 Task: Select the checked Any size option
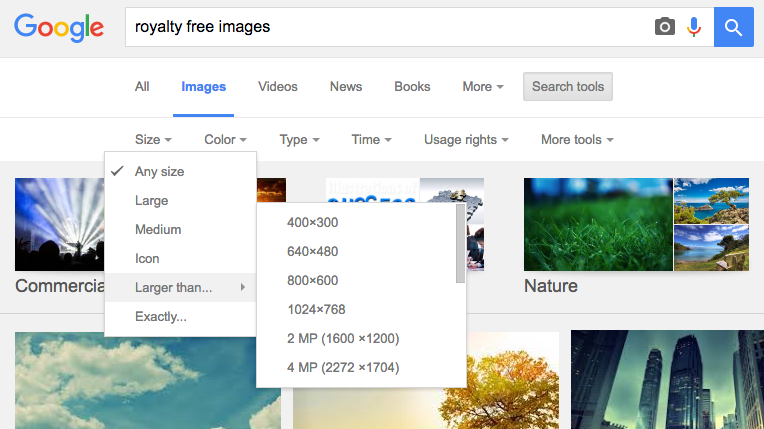point(159,172)
